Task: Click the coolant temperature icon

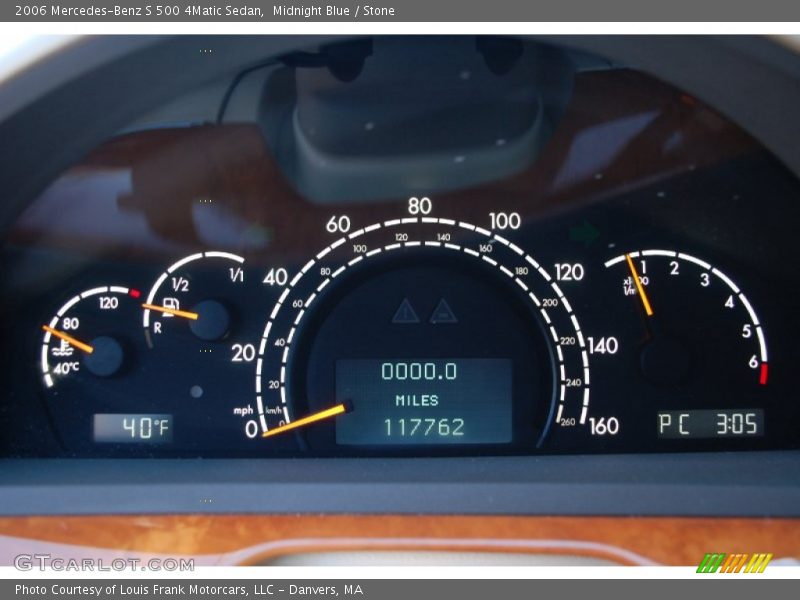Action: [64, 347]
